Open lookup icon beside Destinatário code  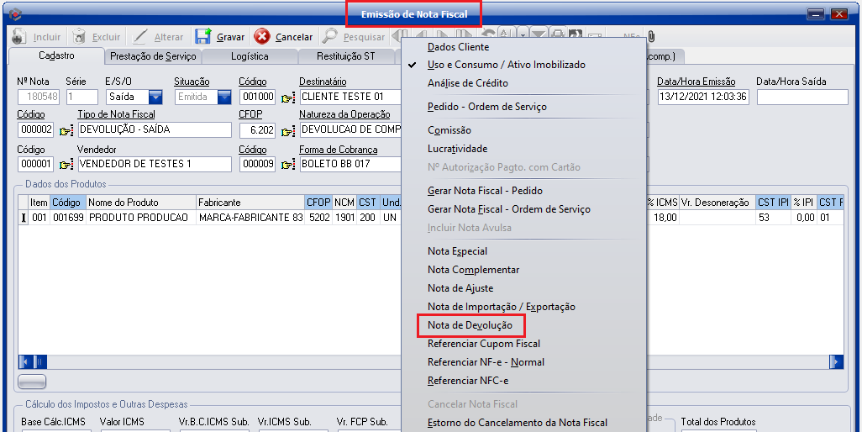coord(288,98)
